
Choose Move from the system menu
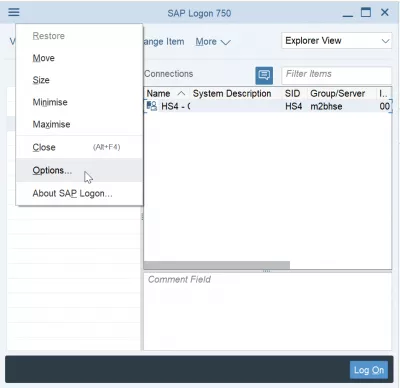click(79, 58)
